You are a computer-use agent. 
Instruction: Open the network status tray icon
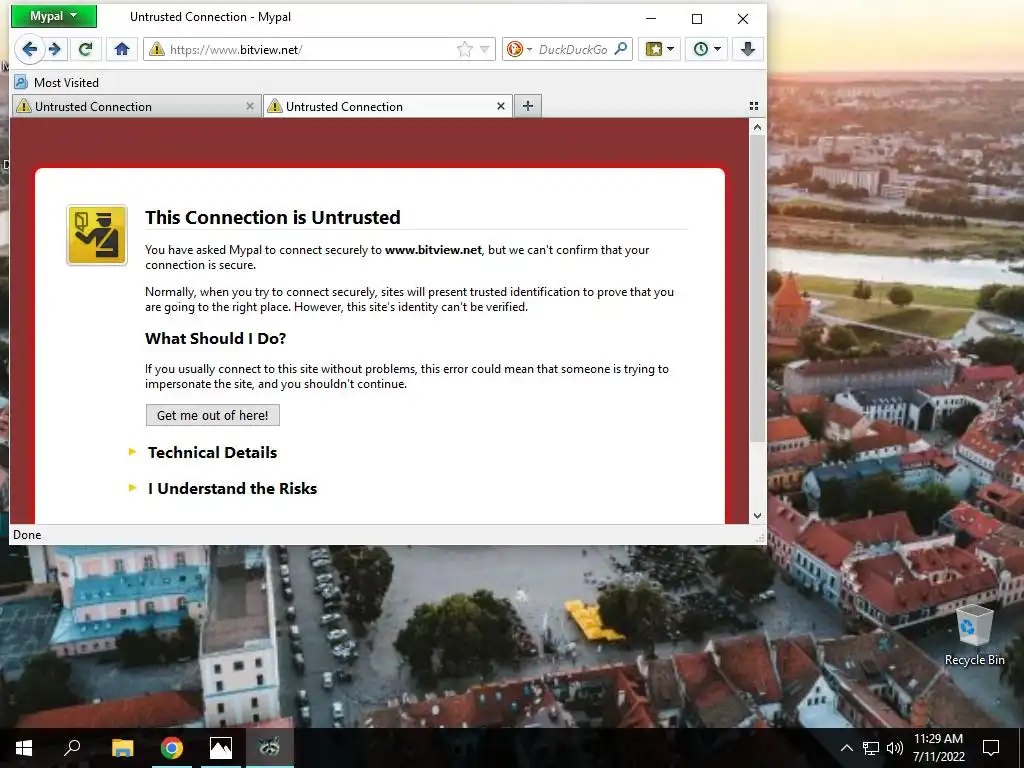pos(871,748)
